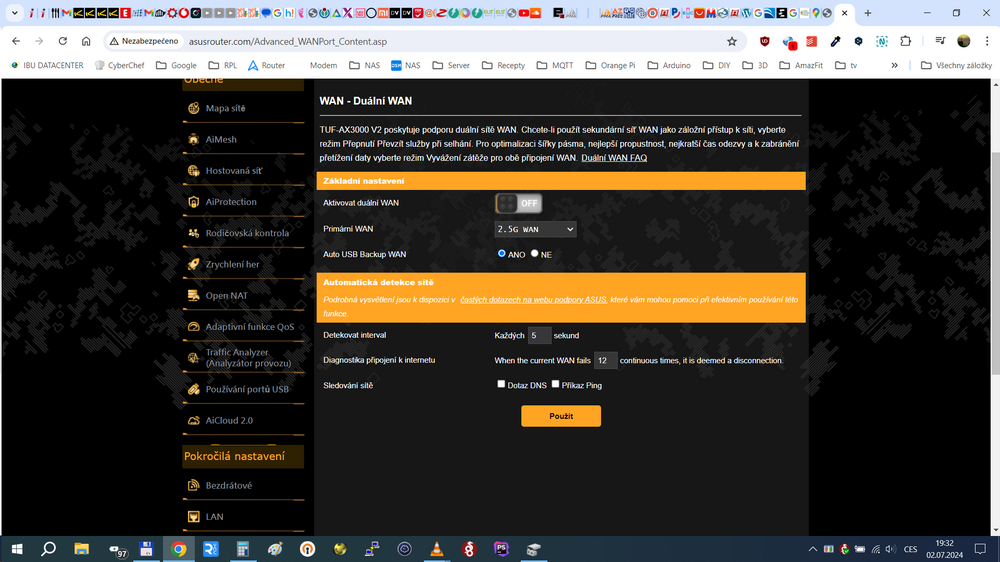Image resolution: width=1000 pixels, height=562 pixels.
Task: Open the AiMesh sidebar icon
Action: [x=193, y=139]
